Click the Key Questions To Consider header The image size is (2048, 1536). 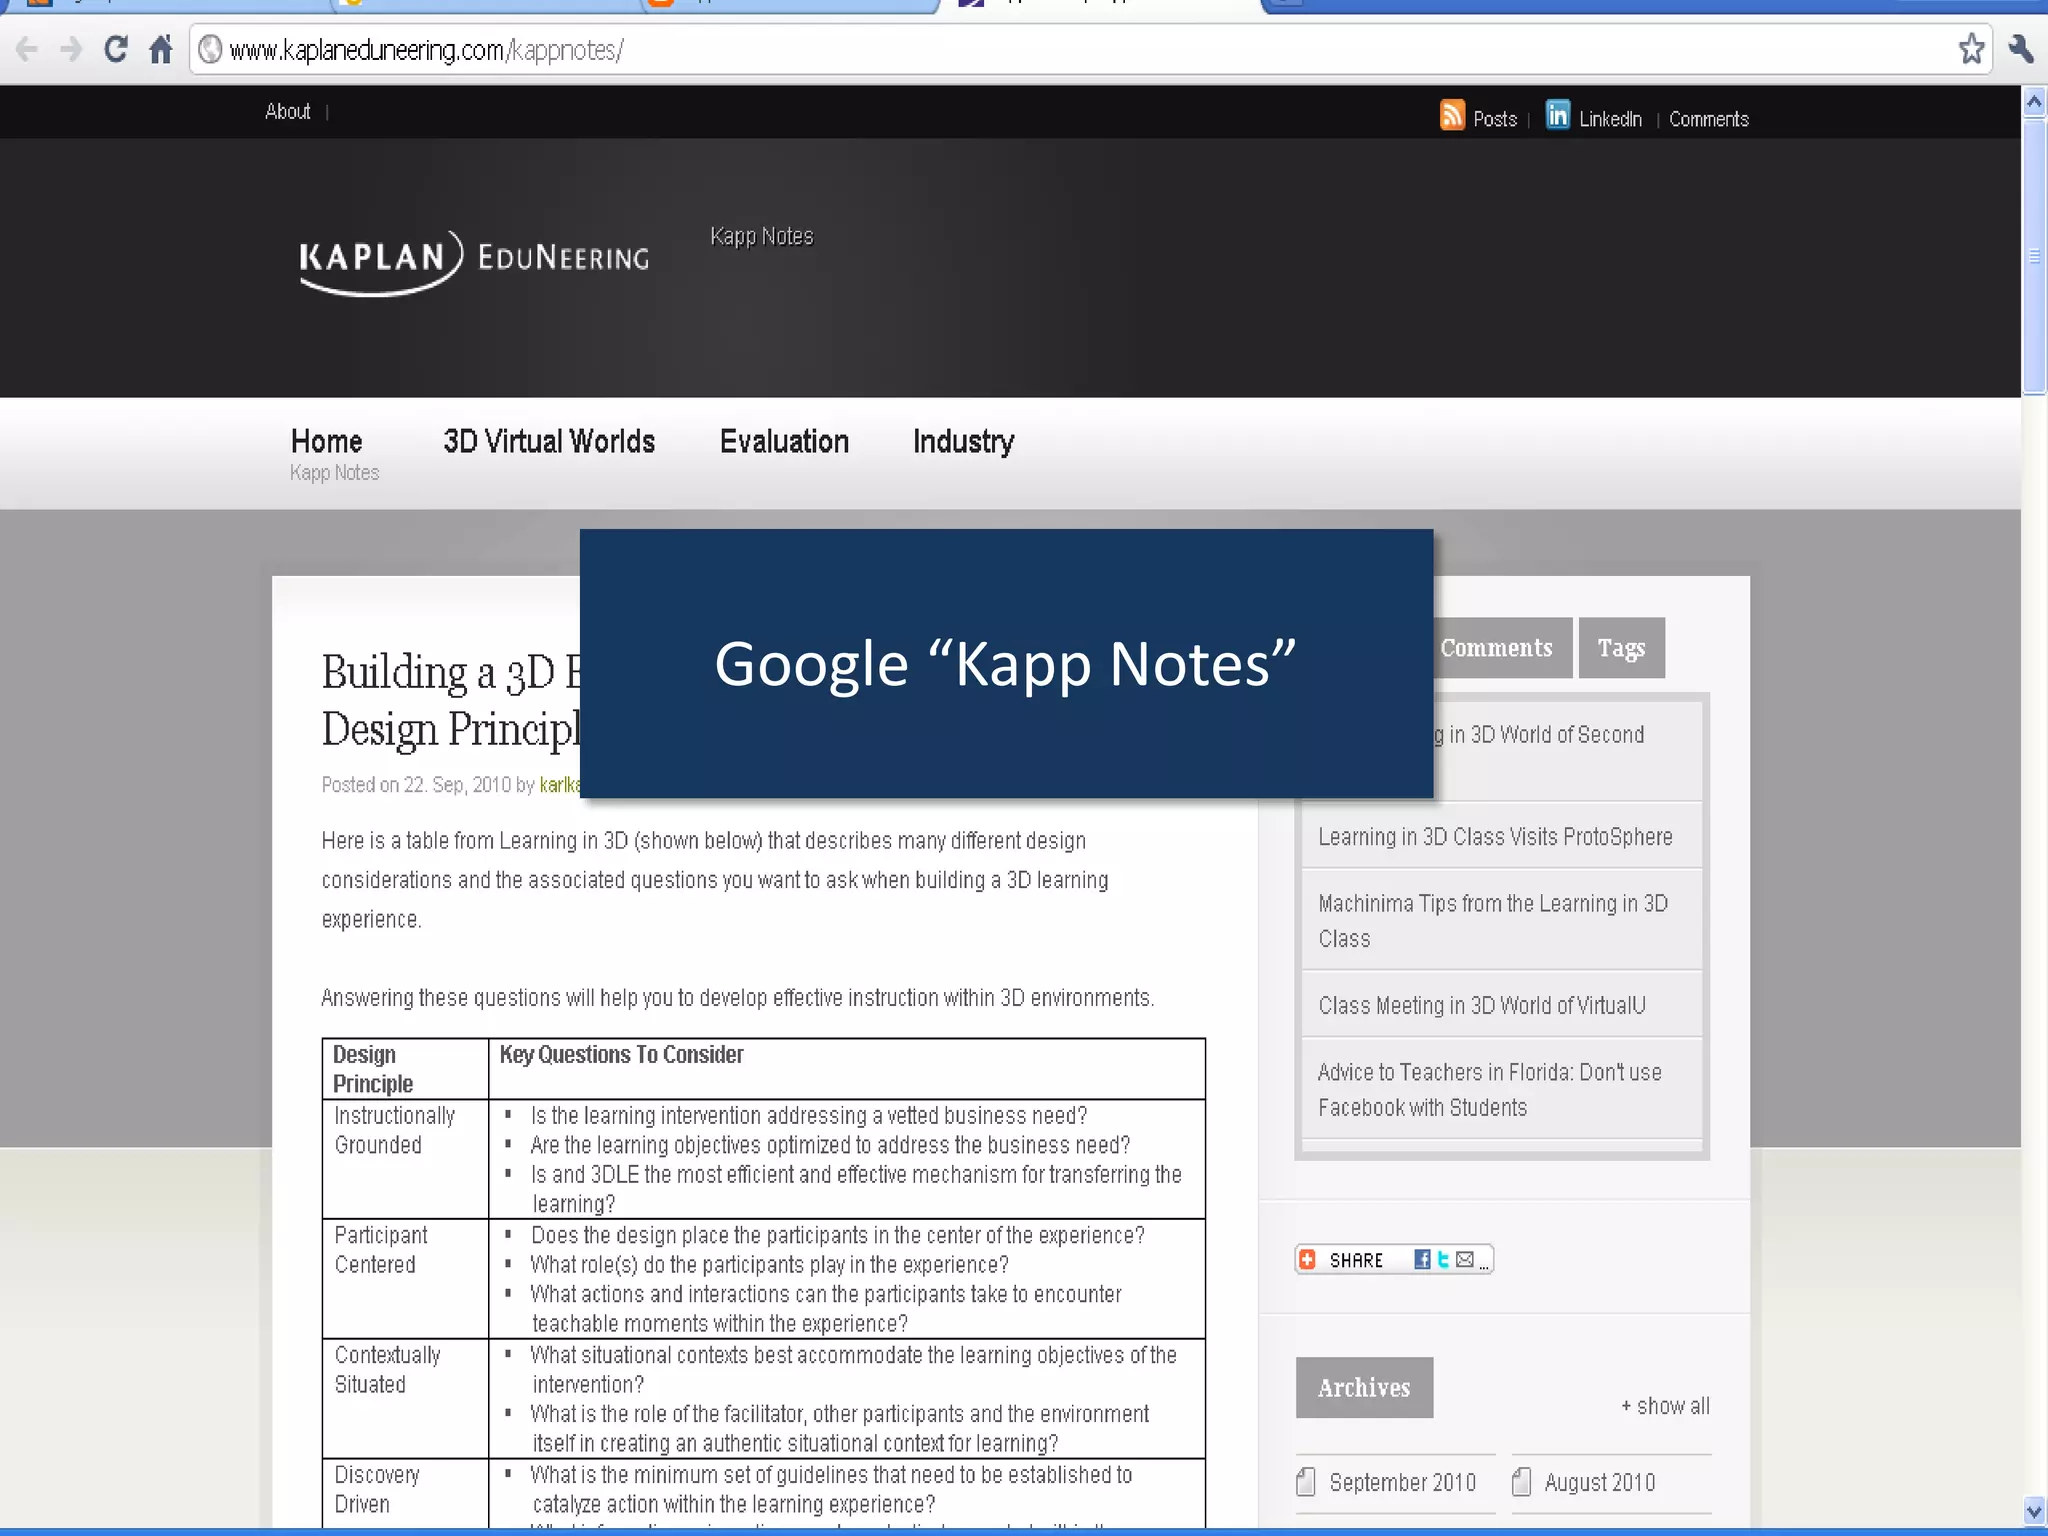point(621,1054)
